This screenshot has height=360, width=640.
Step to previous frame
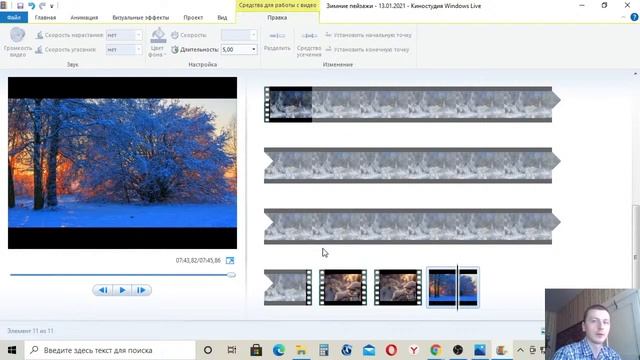pyautogui.click(x=103, y=290)
